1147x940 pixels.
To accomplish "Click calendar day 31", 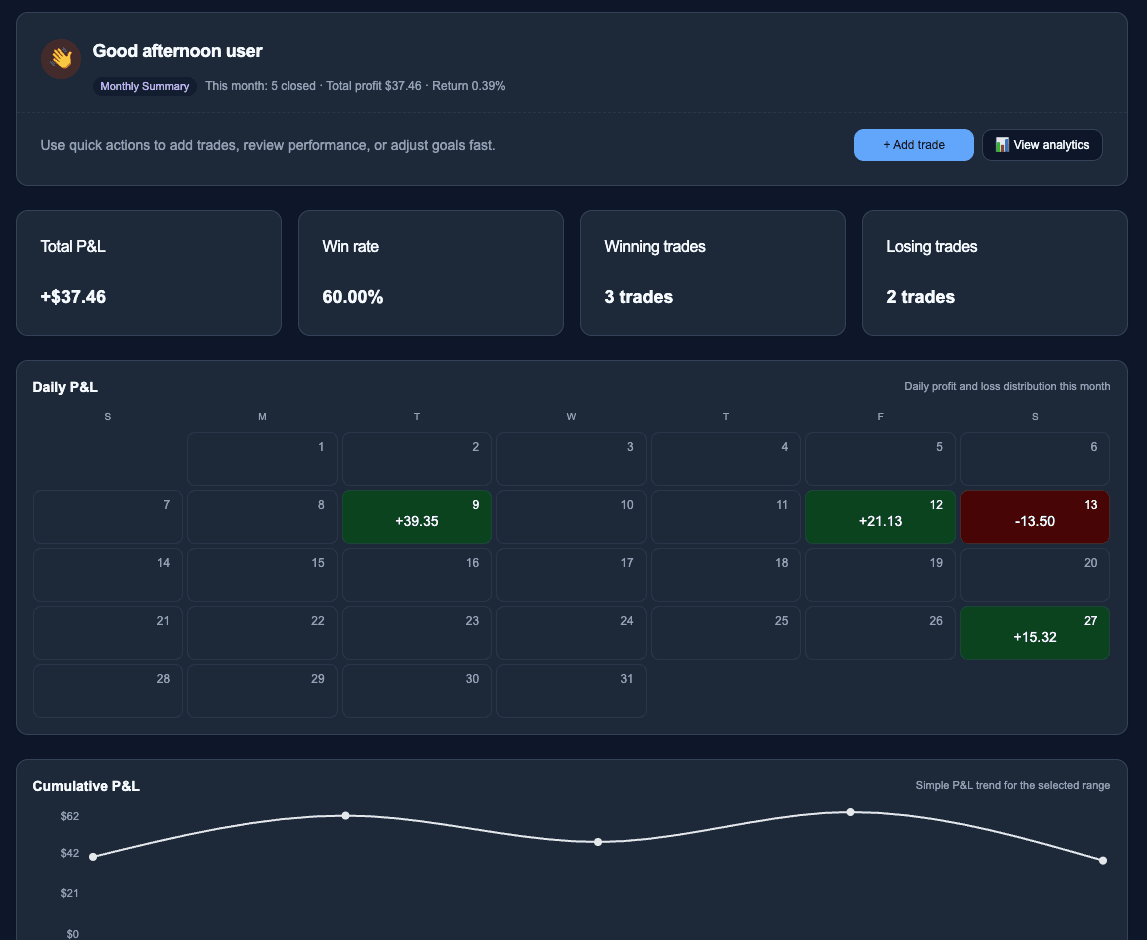I will (x=571, y=690).
